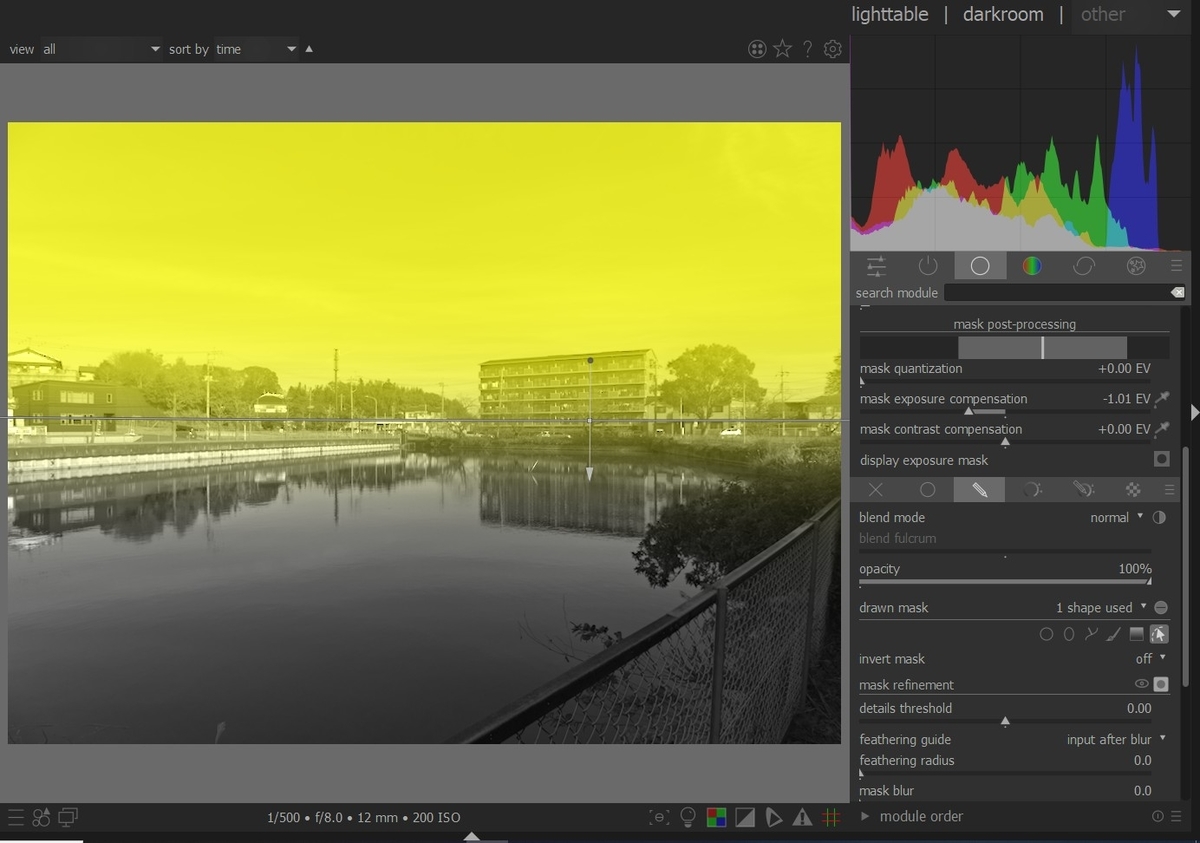Select the base modules circle tab

(x=980, y=266)
